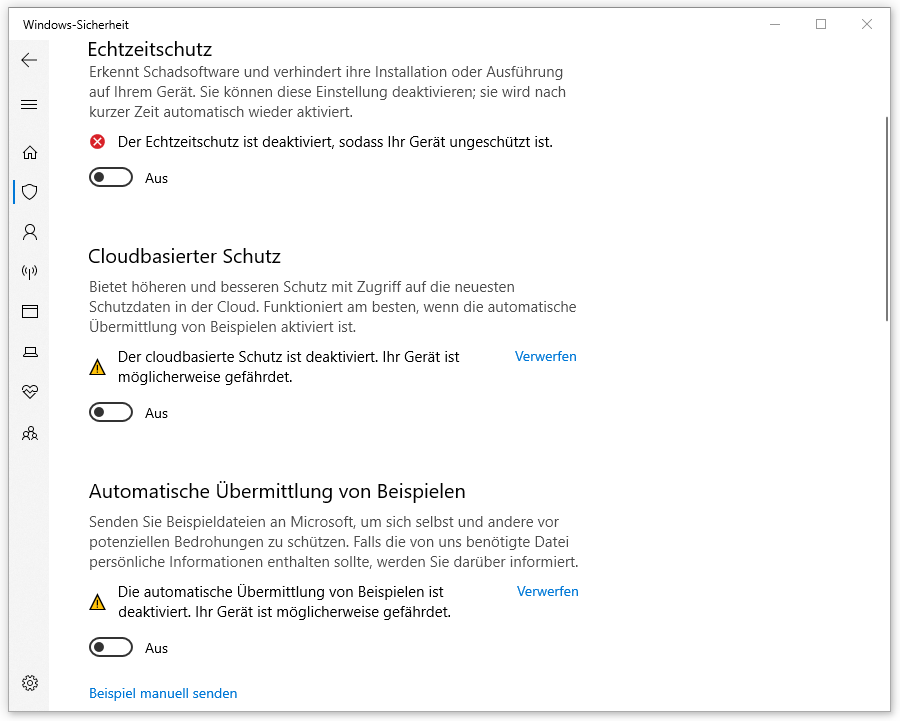Open App- und Browsersteuerung icon
The height and width of the screenshot is (721, 900).
pos(29,311)
